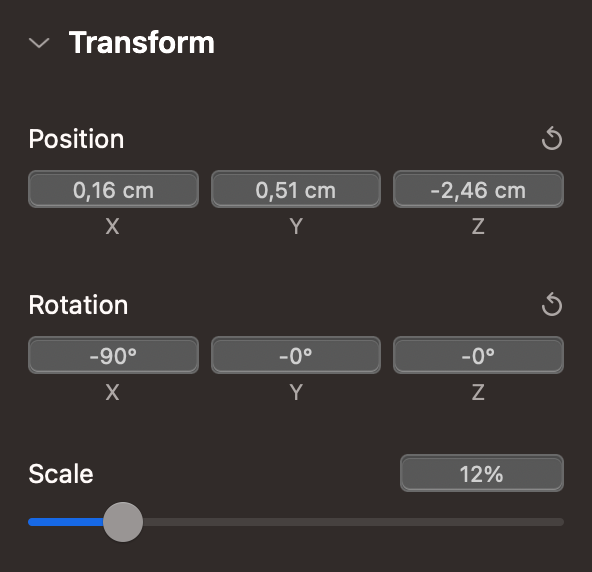
Task: Click the Transform section title
Action: pyautogui.click(x=142, y=43)
